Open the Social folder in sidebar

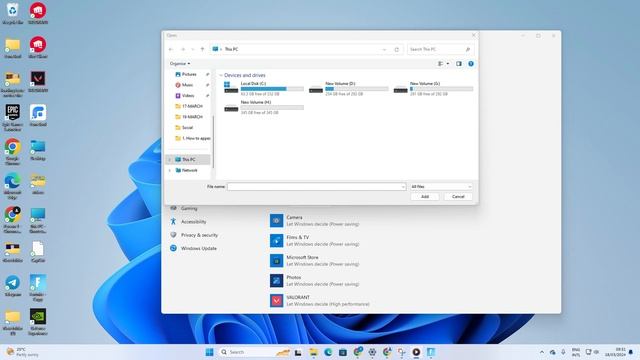pos(187,127)
